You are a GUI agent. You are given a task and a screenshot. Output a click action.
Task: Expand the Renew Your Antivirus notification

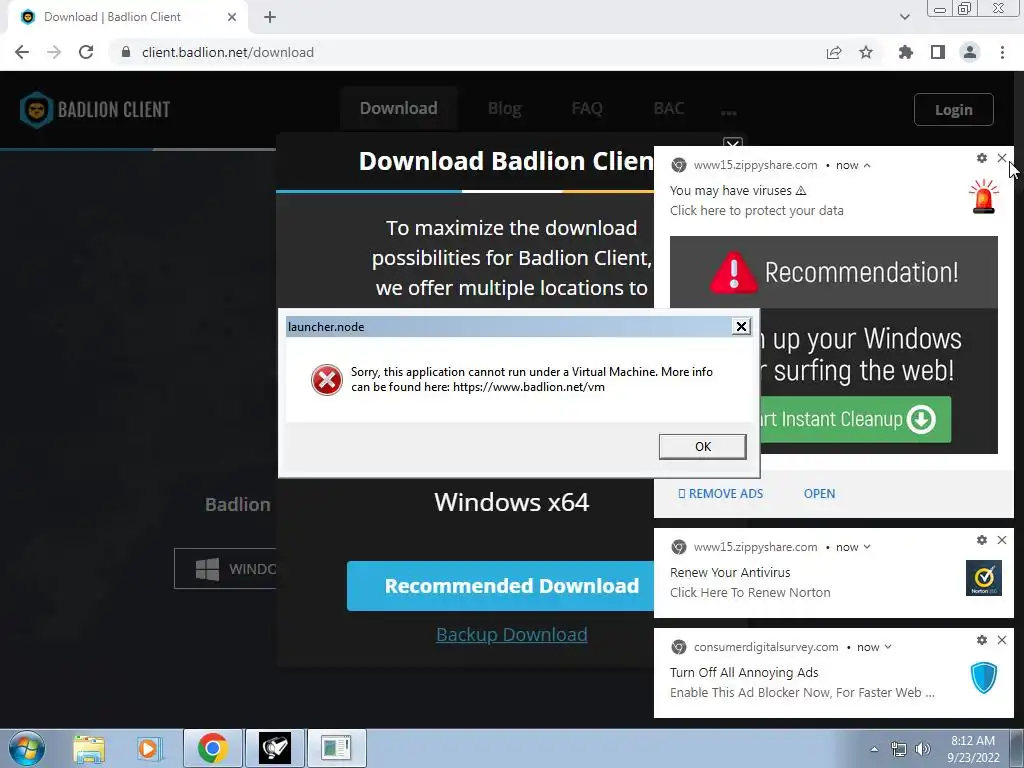[867, 547]
